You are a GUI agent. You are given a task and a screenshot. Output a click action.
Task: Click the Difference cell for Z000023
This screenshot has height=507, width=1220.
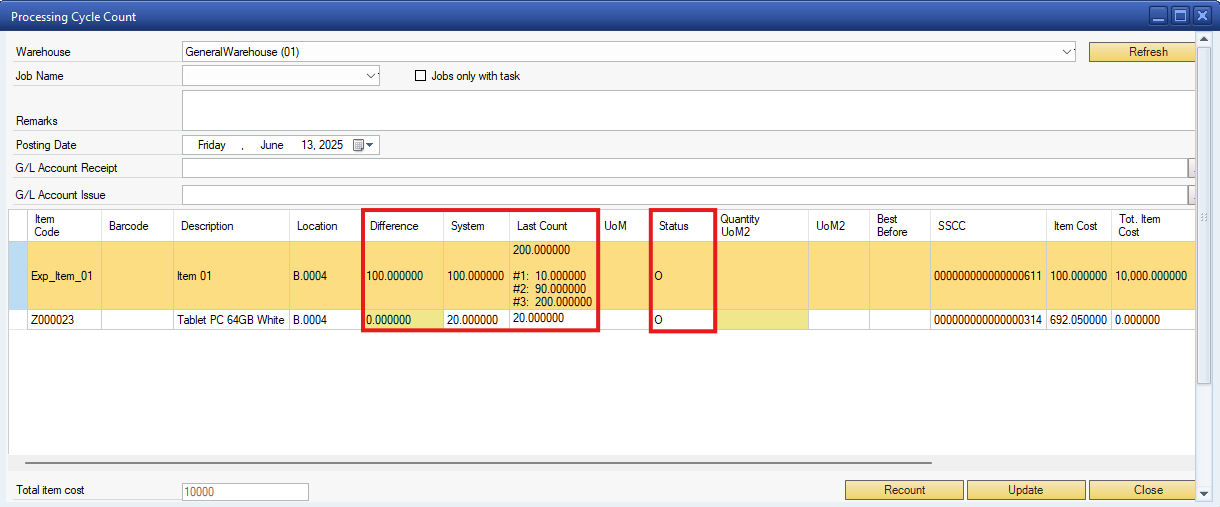point(402,320)
